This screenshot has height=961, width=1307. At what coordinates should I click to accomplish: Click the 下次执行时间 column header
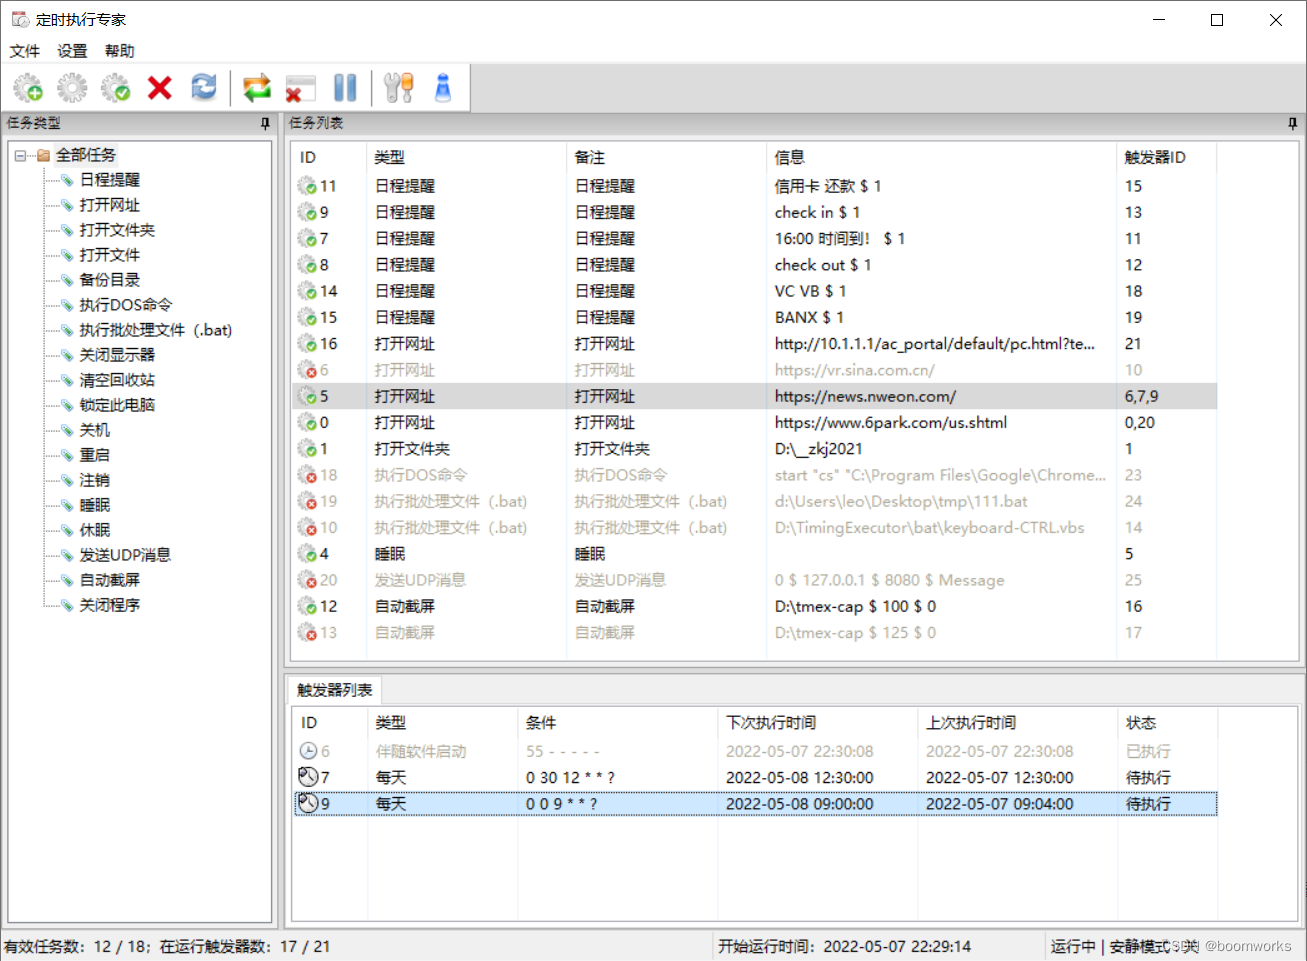pyautogui.click(x=818, y=722)
